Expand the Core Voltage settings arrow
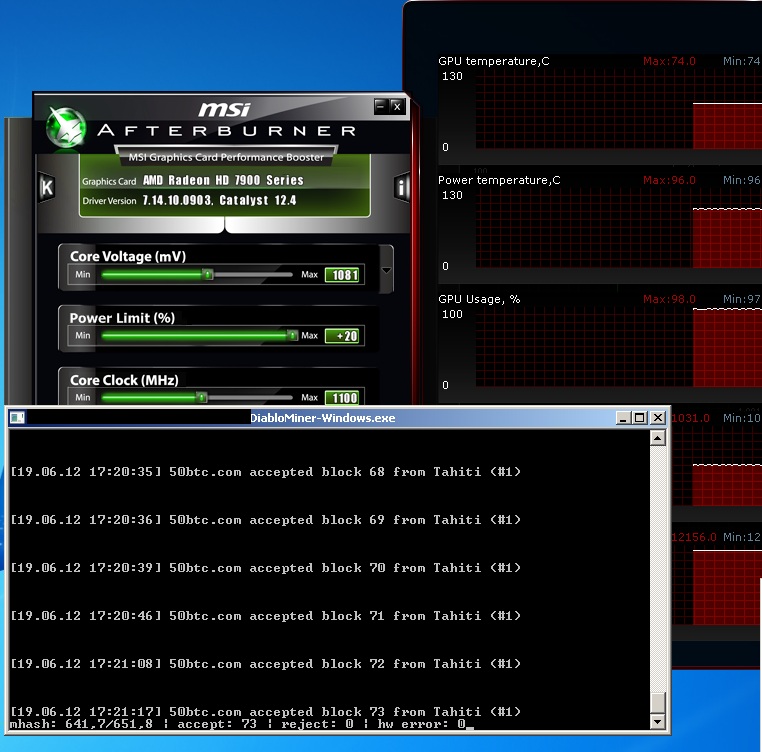762x752 pixels. [386, 270]
